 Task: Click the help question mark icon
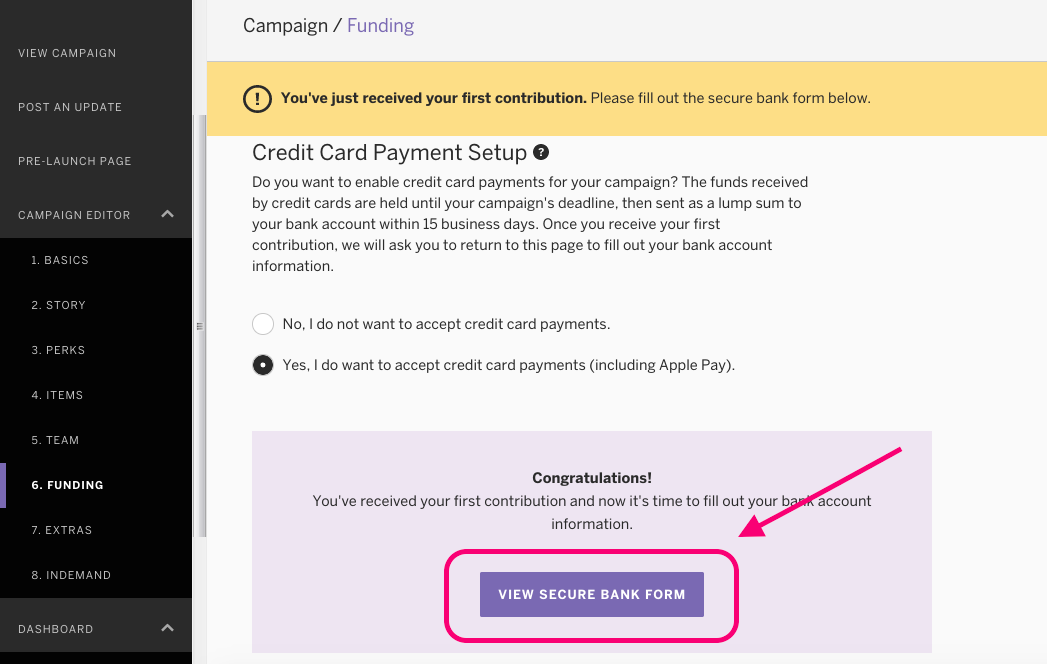pos(541,153)
